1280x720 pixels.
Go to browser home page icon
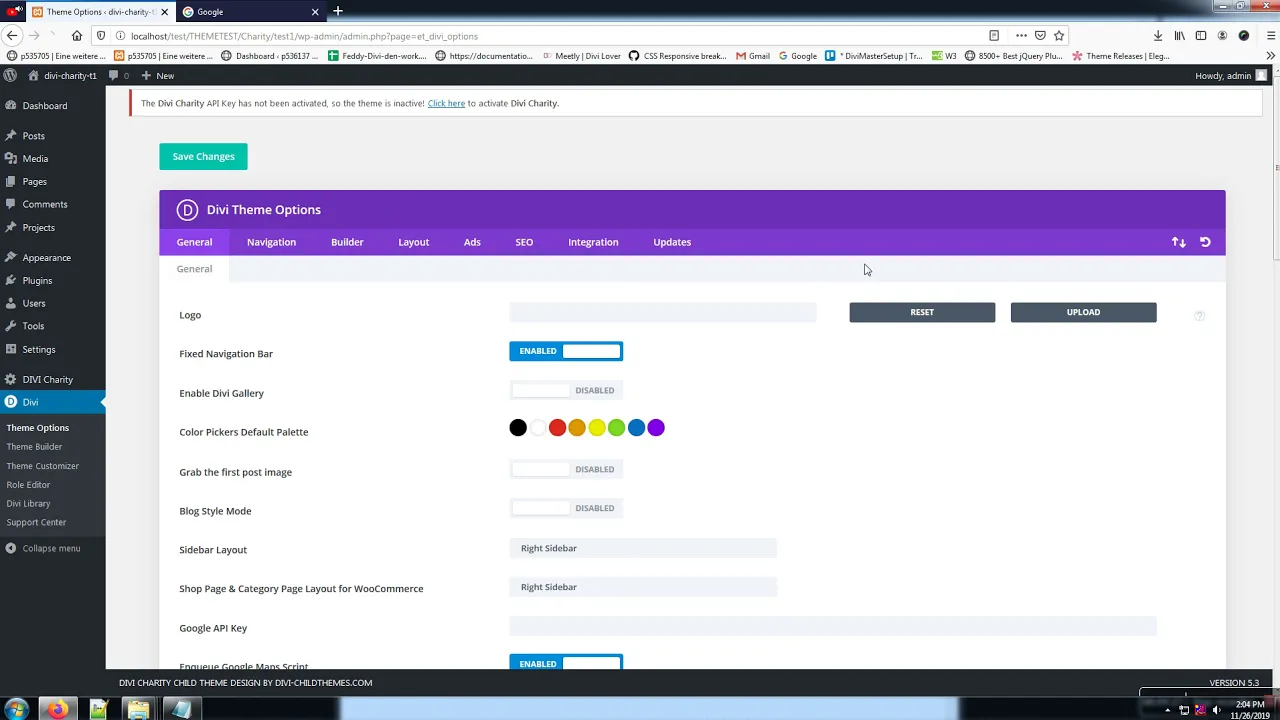pyautogui.click(x=77, y=36)
